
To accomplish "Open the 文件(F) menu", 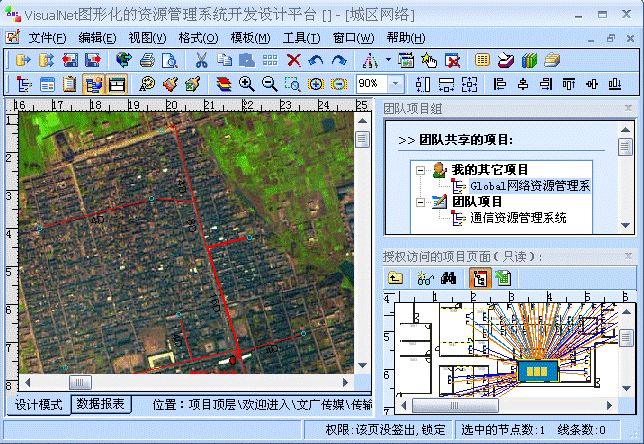I will [47, 38].
